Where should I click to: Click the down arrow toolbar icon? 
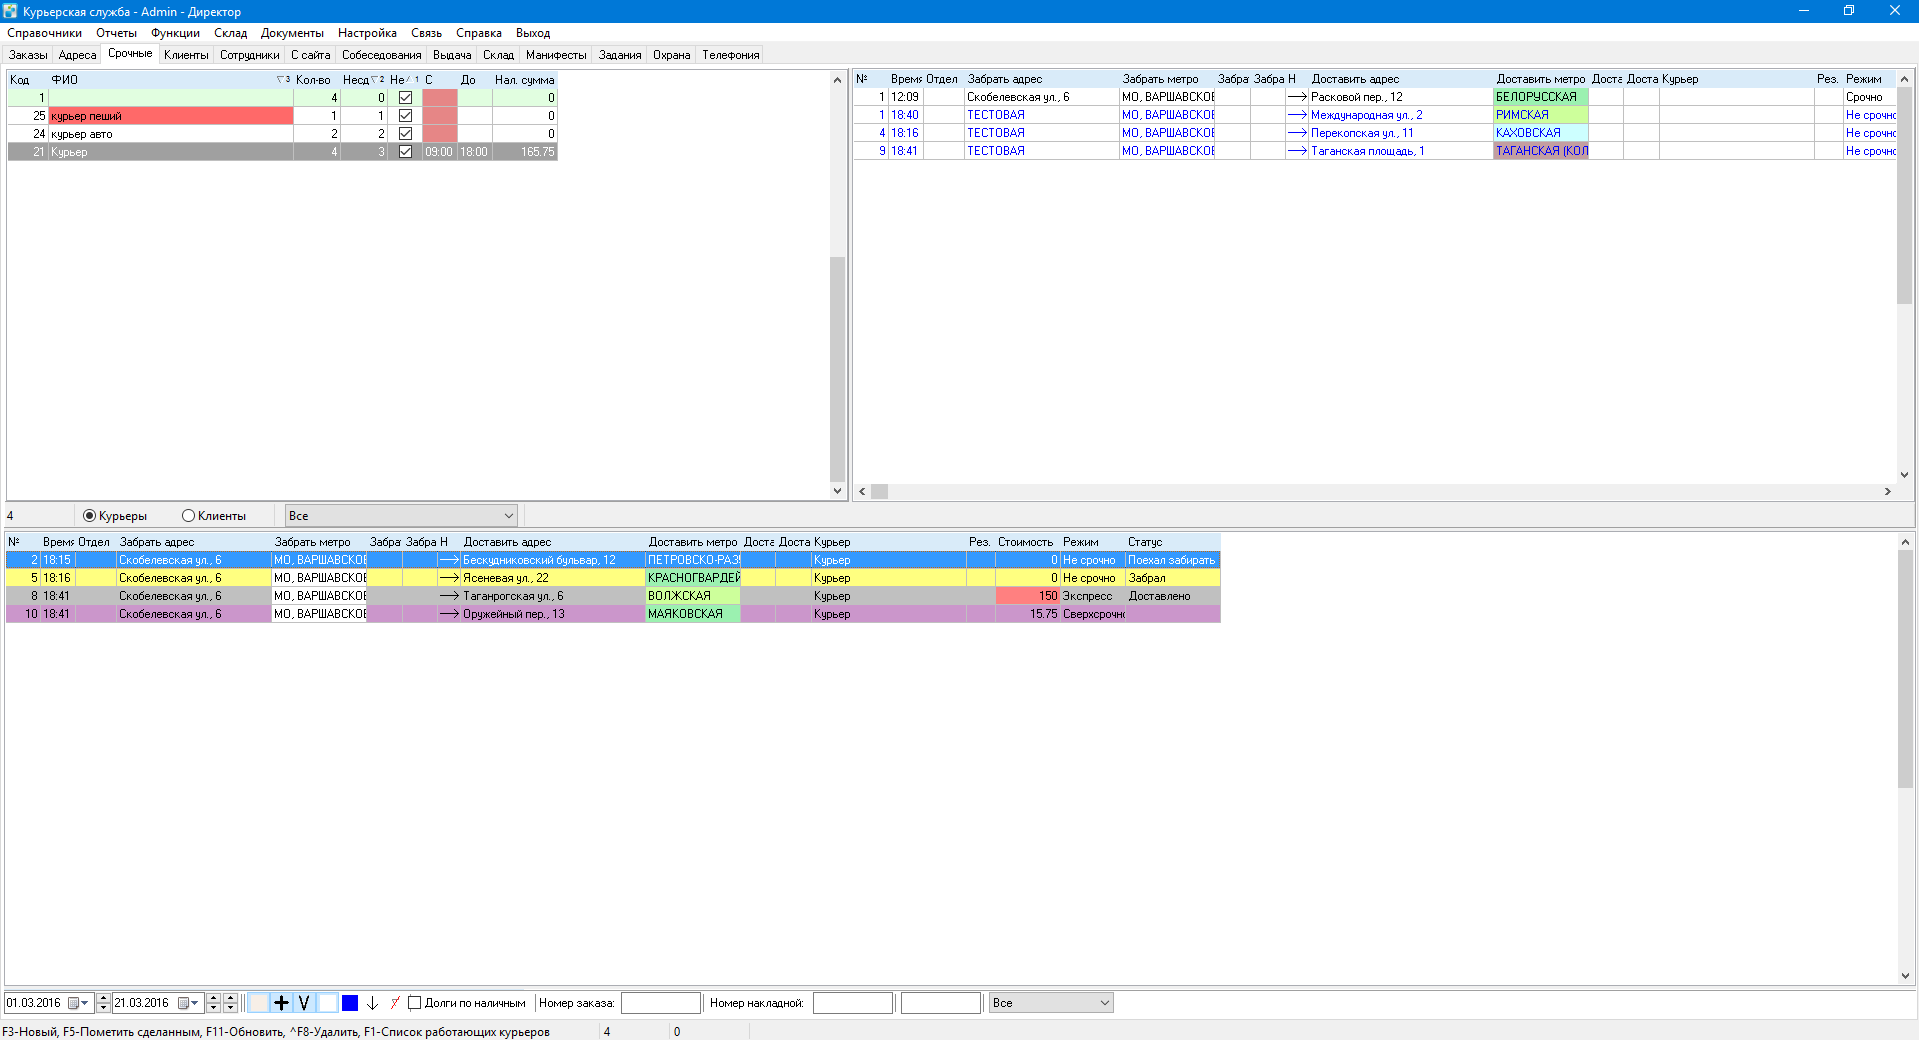coord(372,1003)
